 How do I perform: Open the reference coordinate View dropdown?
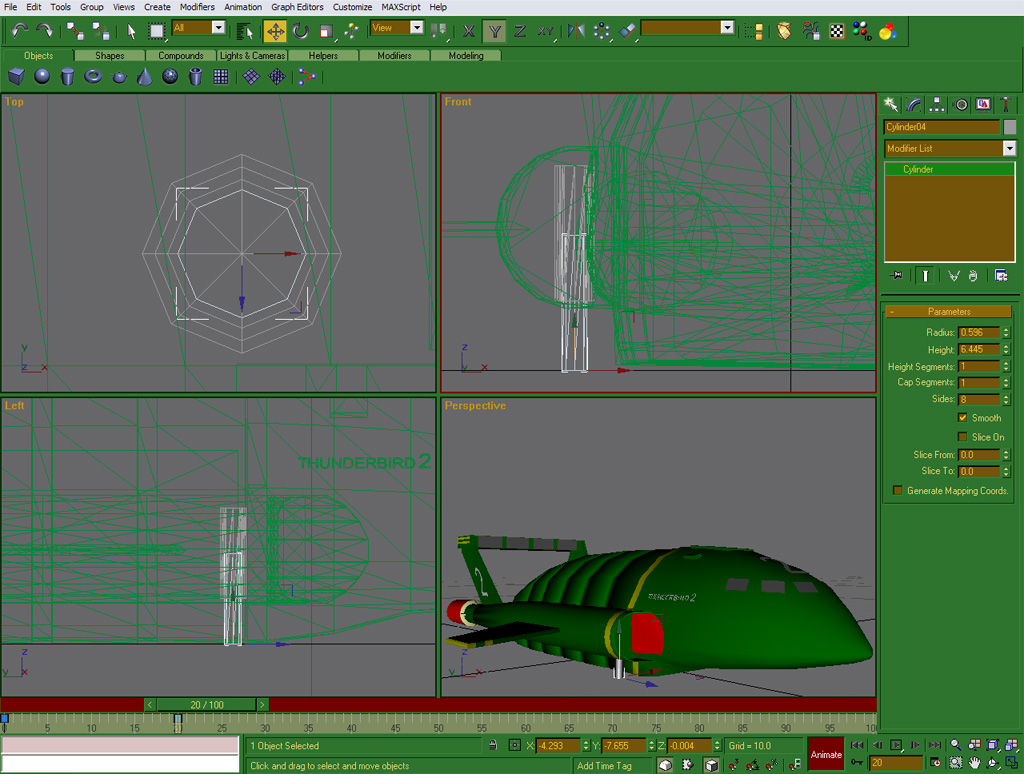[417, 27]
